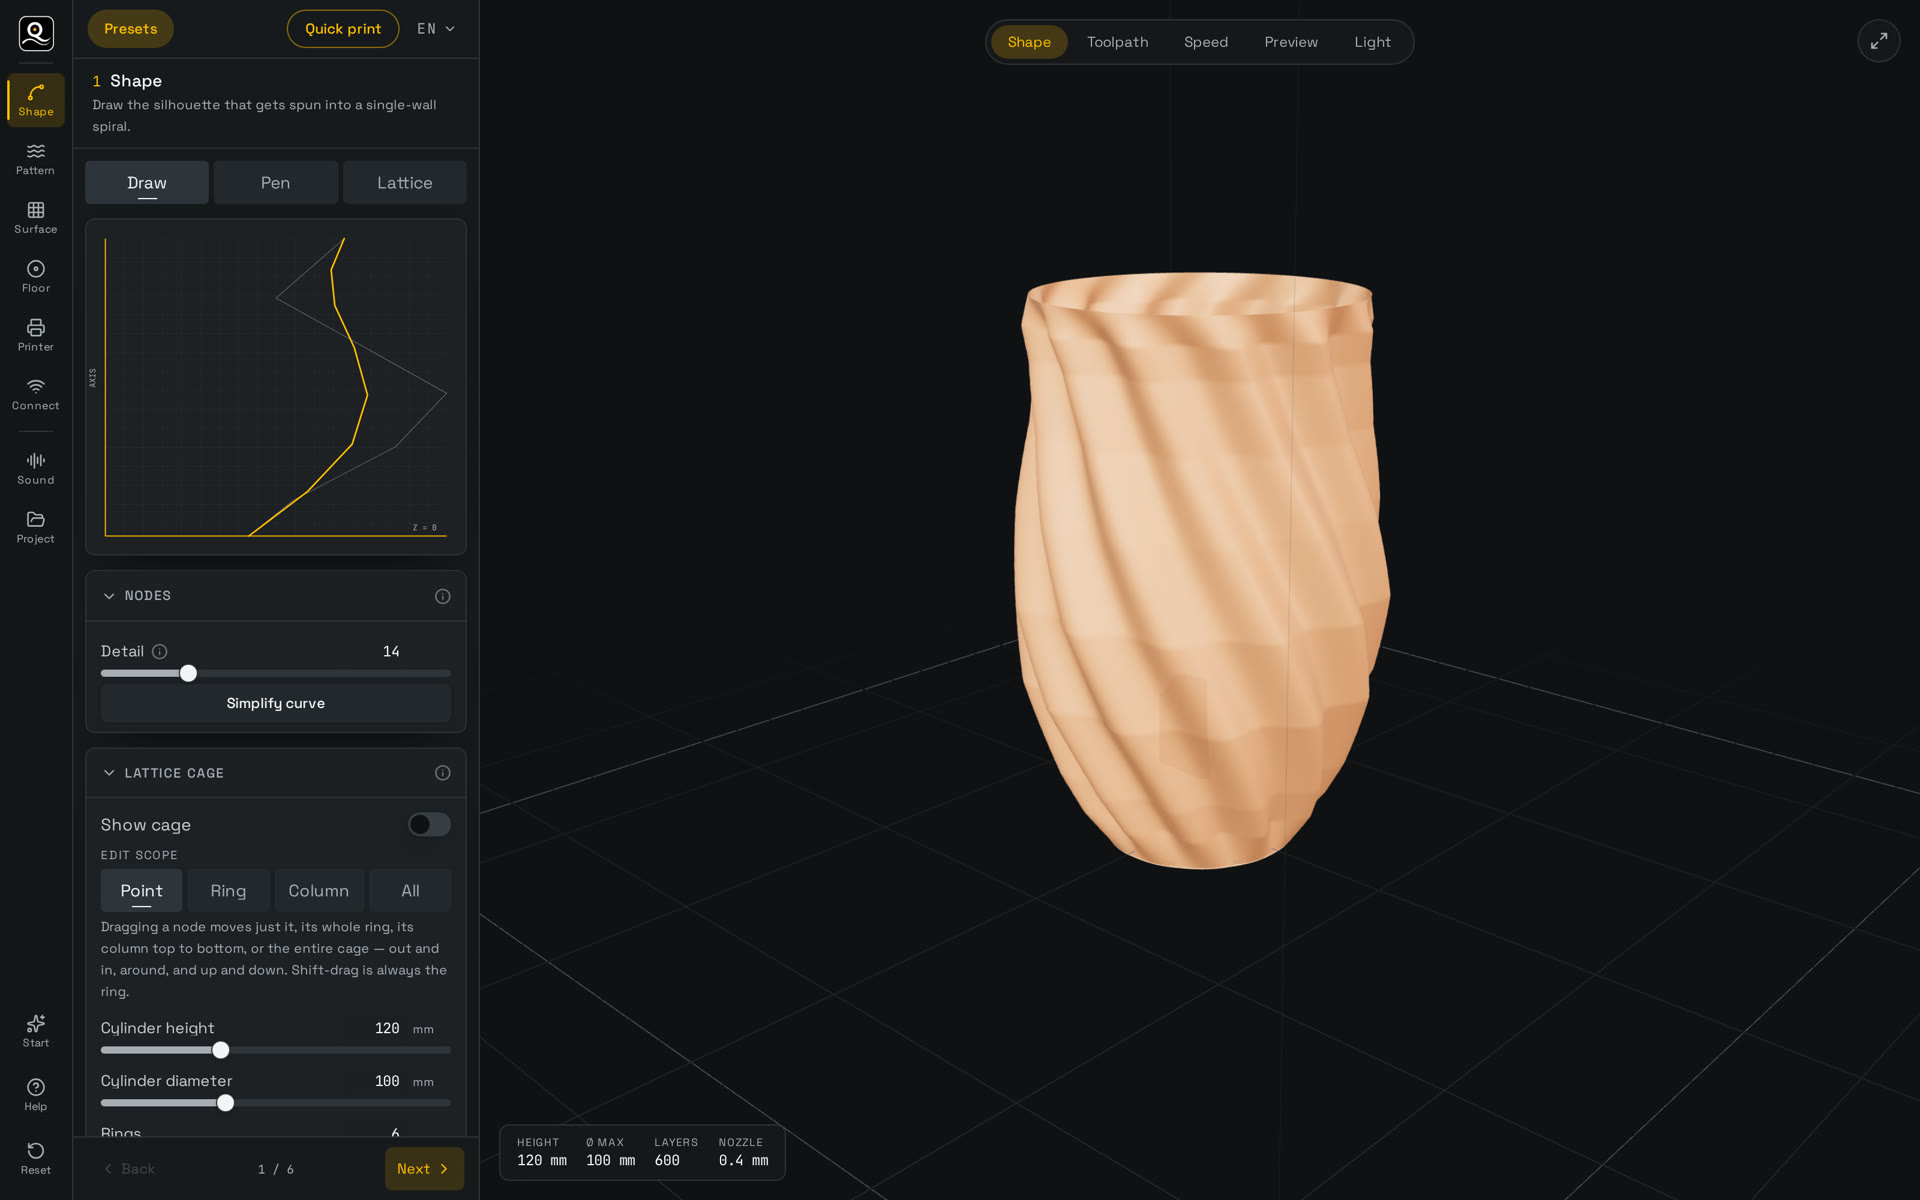Click the app logo icon
Viewport: 1920px width, 1200px height.
(x=36, y=33)
